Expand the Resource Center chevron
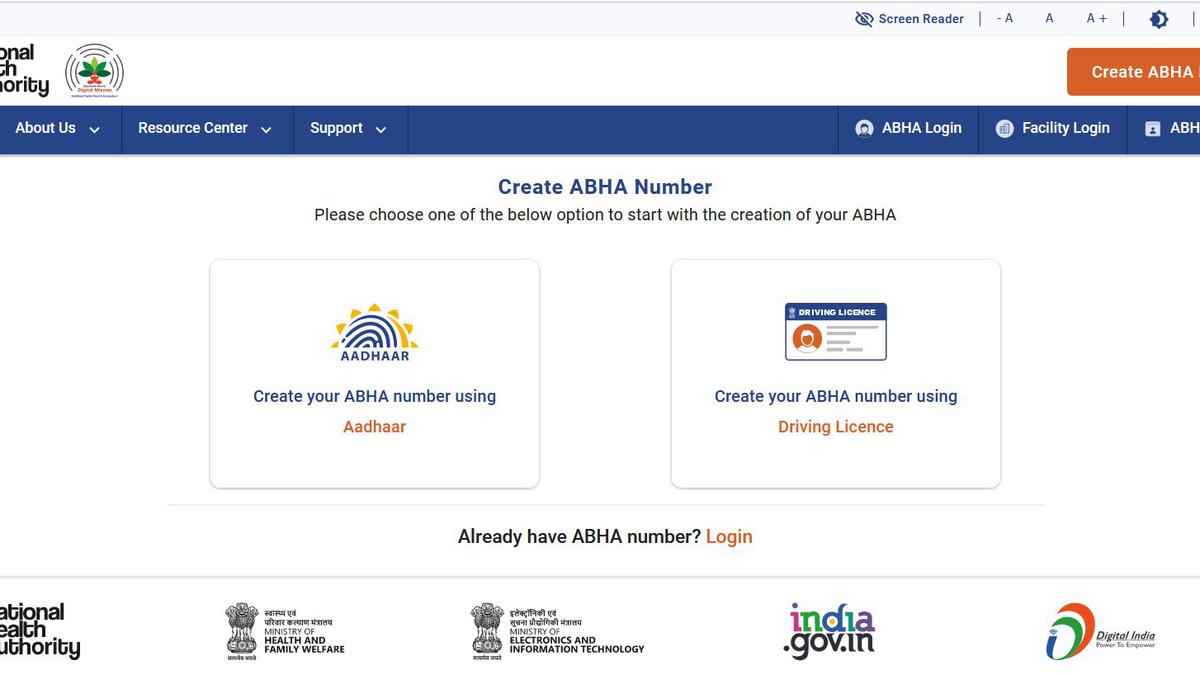 [x=266, y=130]
